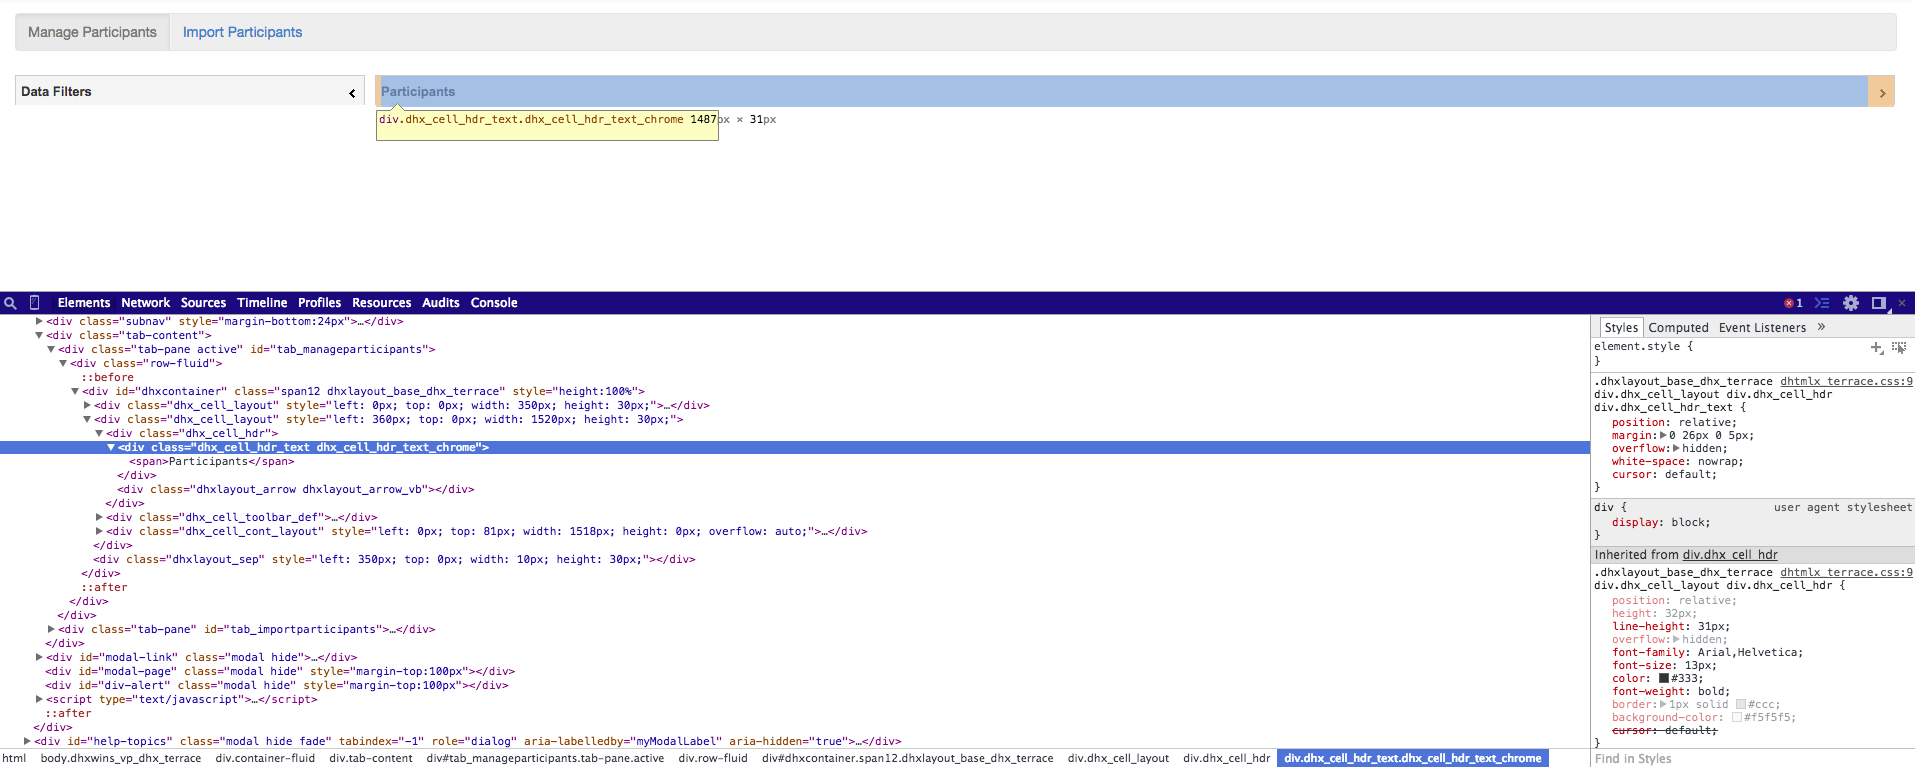
Task: Select the Manage Participants tab
Action: 92,32
